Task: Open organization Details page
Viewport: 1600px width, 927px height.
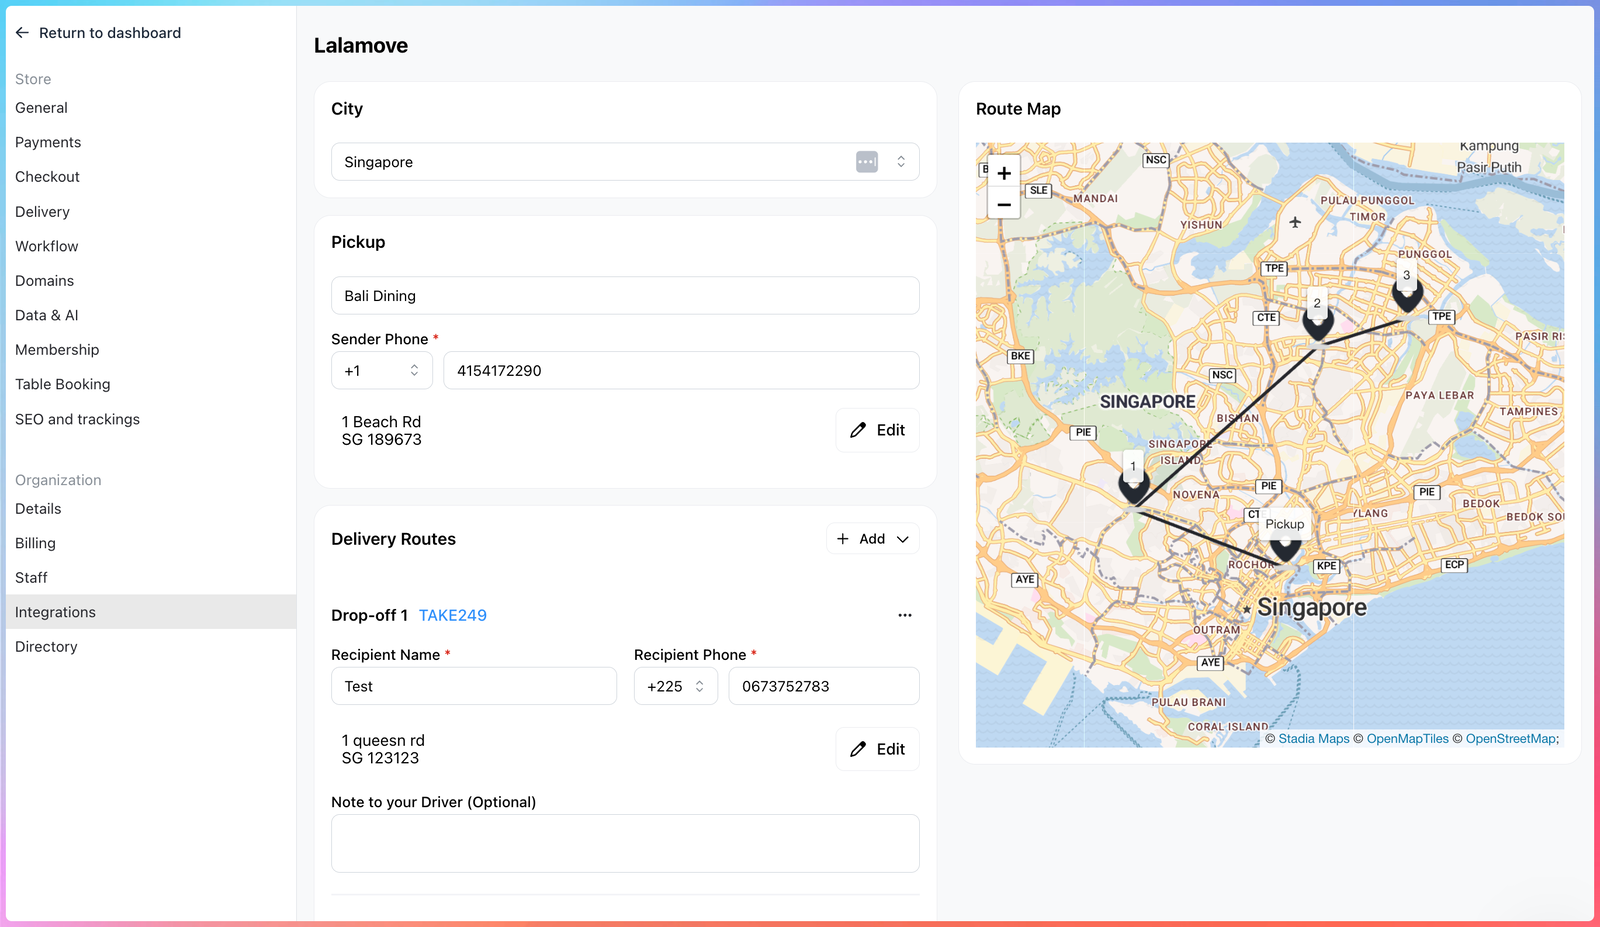Action: (38, 509)
